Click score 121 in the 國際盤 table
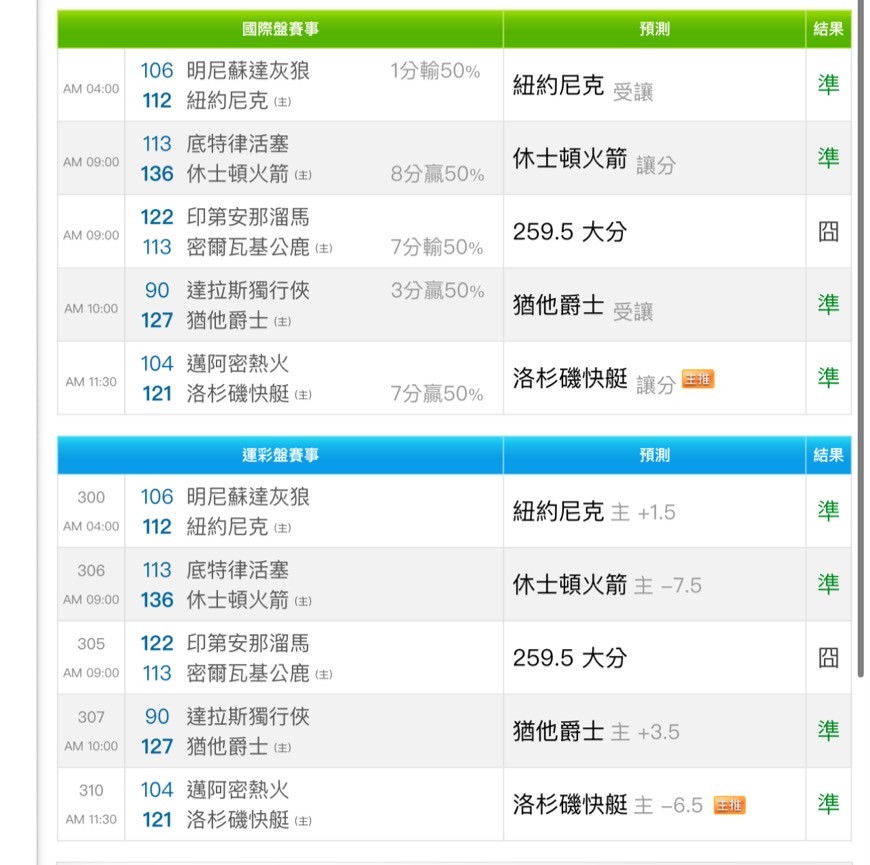Screen dimensions: 870x865 tap(157, 393)
